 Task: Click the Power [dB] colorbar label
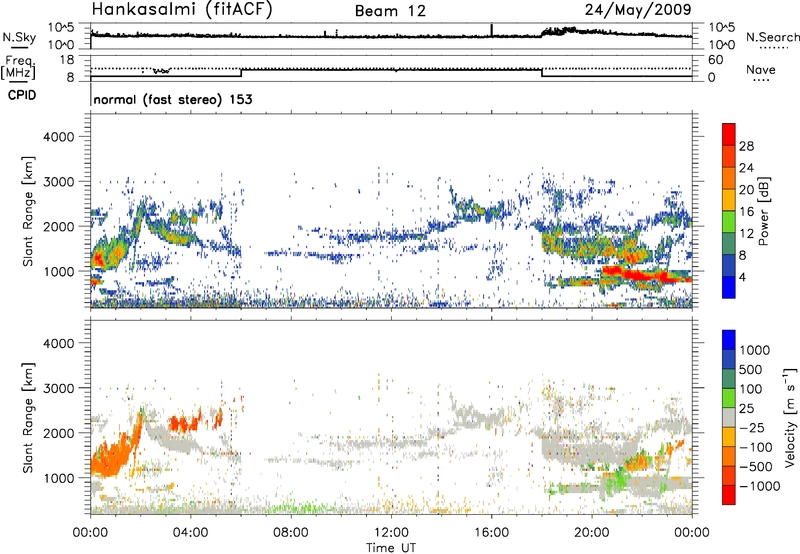point(763,211)
